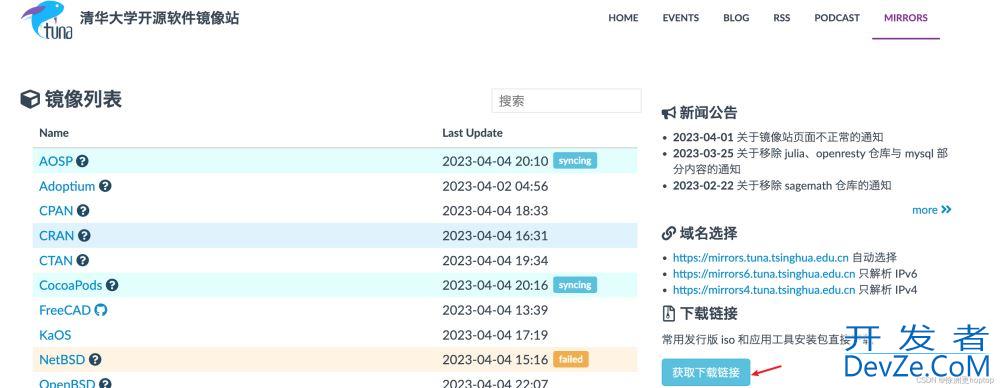
Task: Click timestamp 2023-04-04 17:19
Action: click(495, 335)
